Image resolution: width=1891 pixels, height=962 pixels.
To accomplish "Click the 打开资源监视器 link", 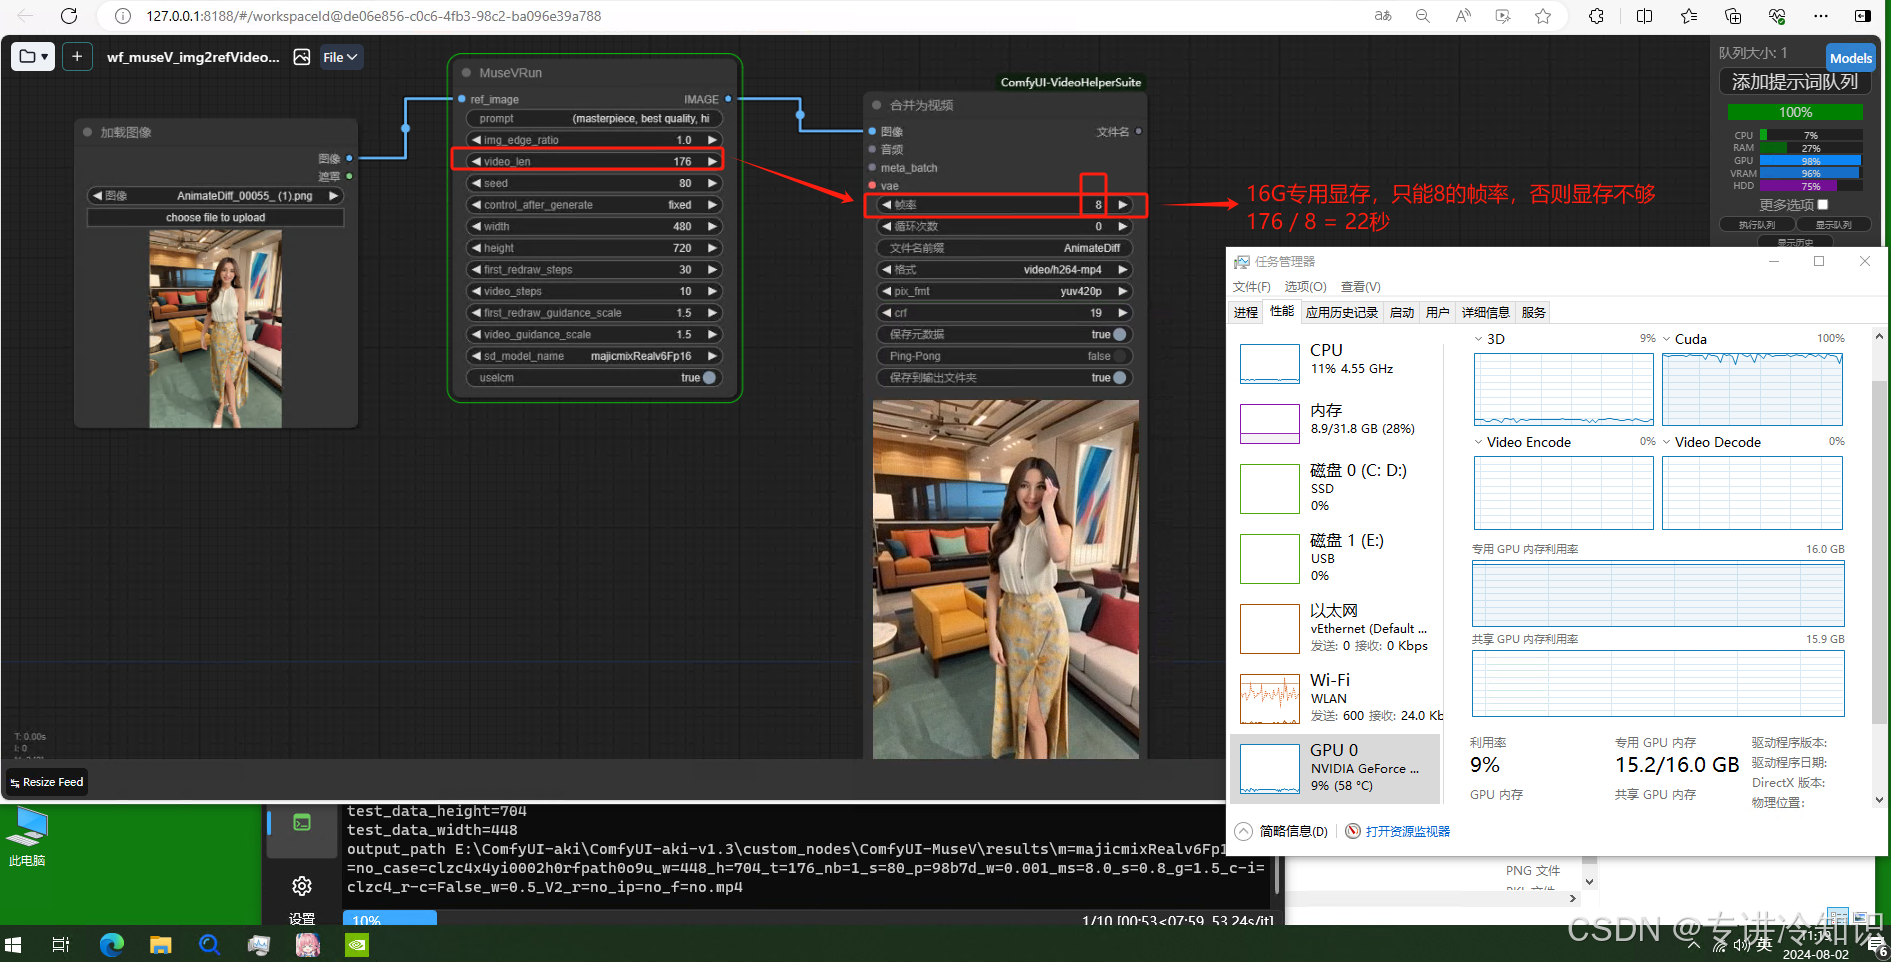I will pos(1407,832).
